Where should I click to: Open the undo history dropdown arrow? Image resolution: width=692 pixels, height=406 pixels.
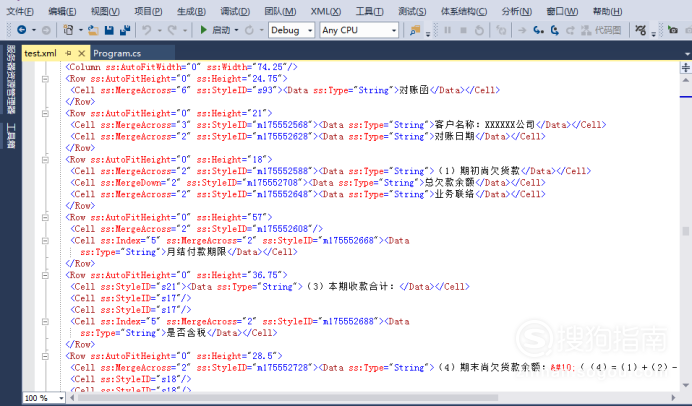pyautogui.click(x=159, y=30)
